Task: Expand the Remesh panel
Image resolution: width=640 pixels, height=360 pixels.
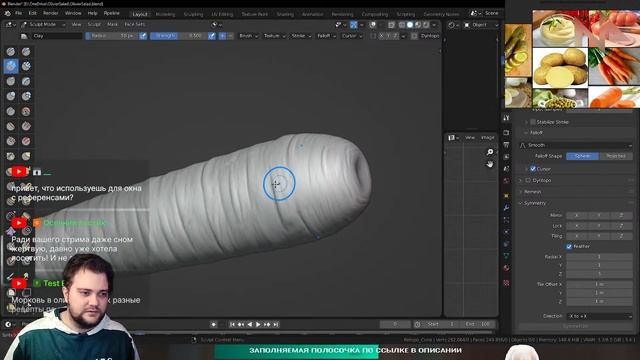Action: pyautogui.click(x=532, y=192)
